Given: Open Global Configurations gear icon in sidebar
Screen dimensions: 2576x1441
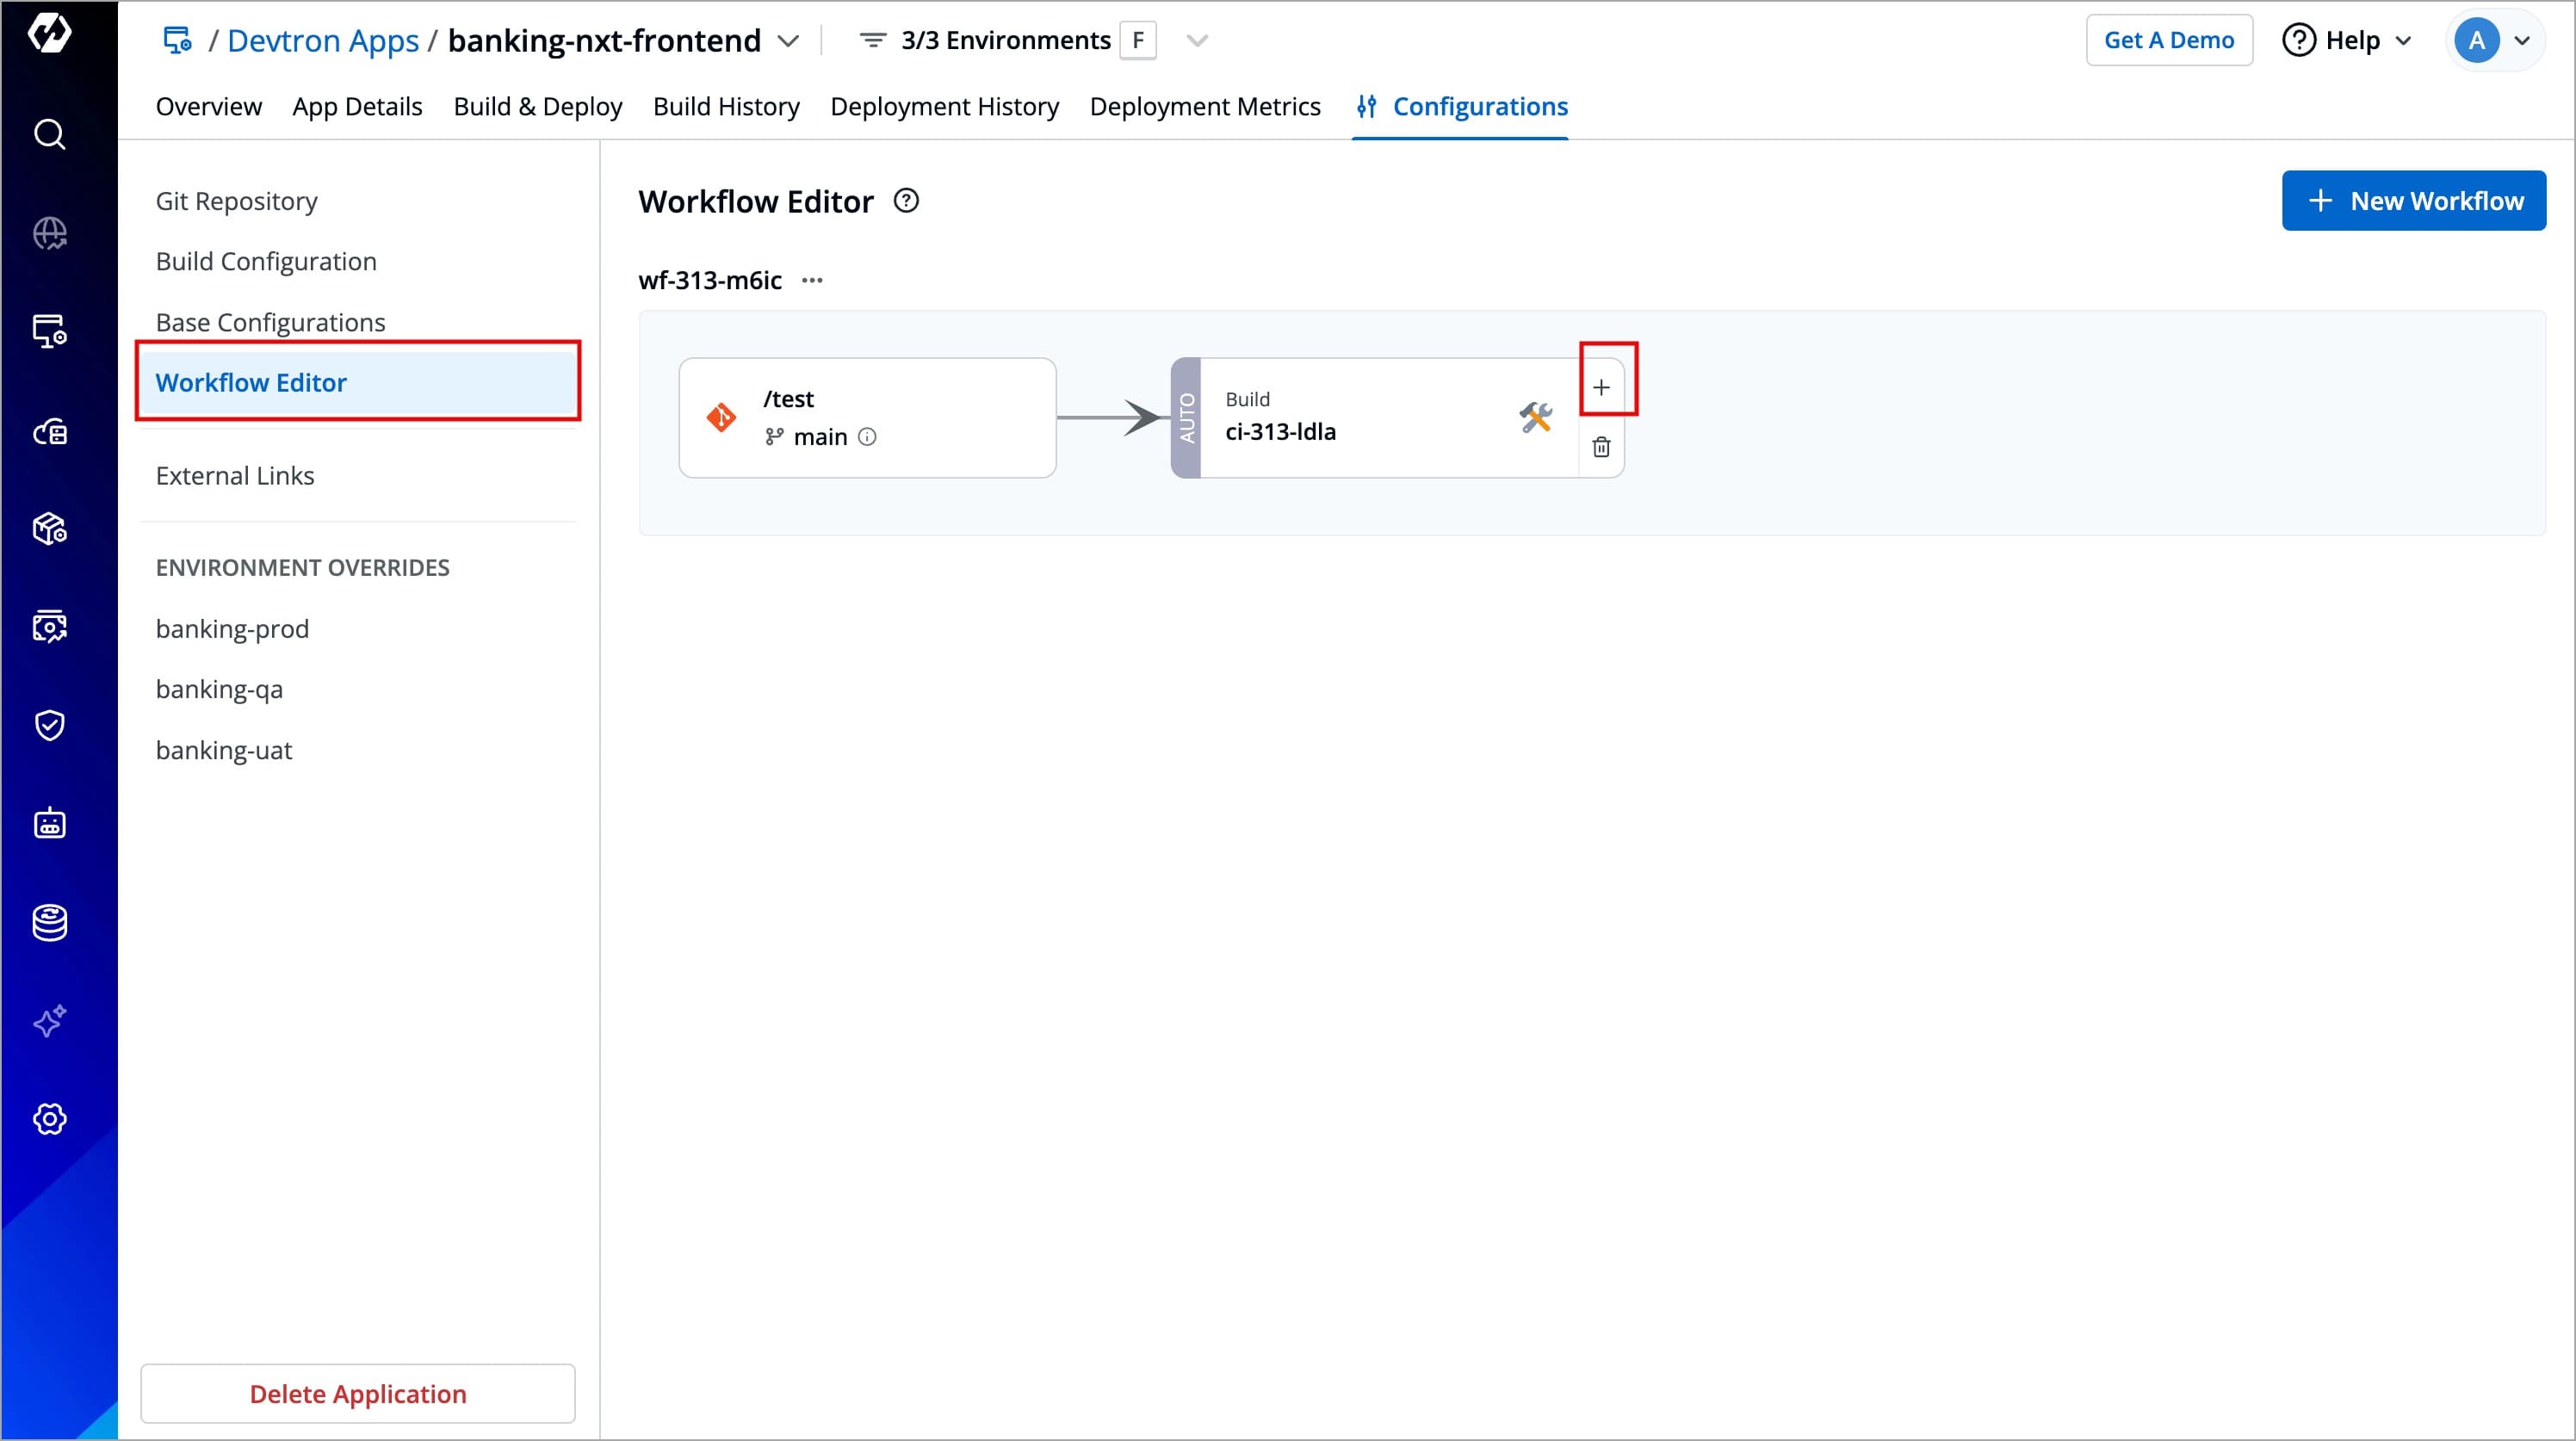Looking at the screenshot, I should 49,1119.
